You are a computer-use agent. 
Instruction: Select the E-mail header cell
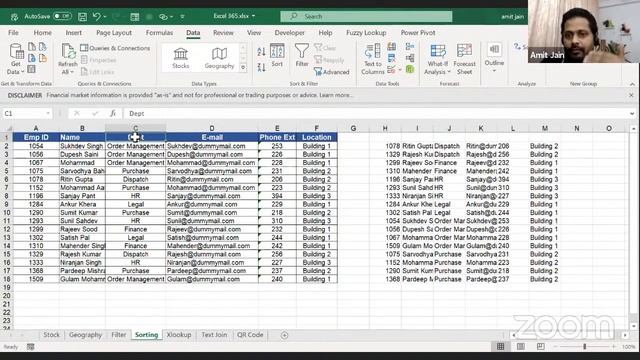212,137
